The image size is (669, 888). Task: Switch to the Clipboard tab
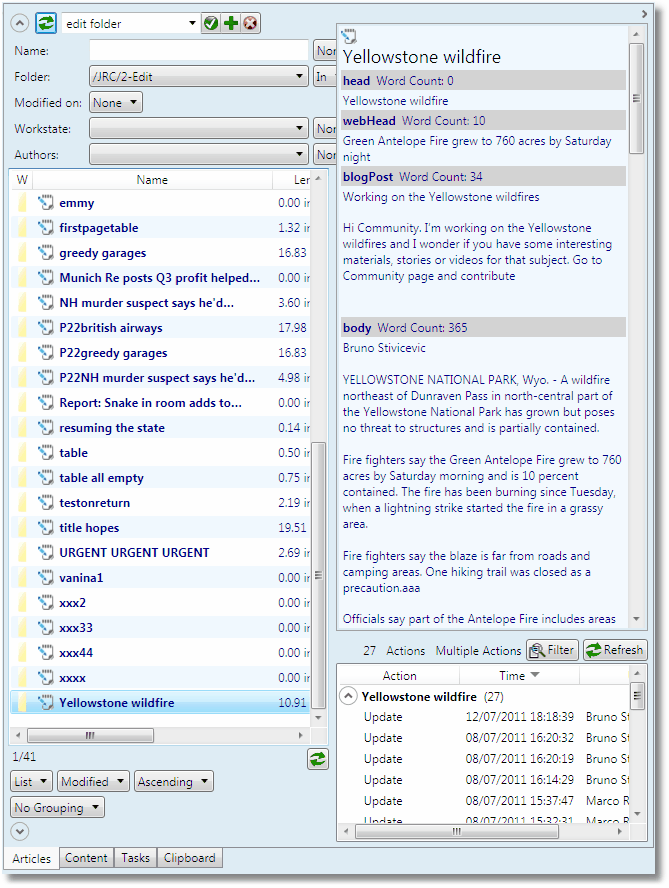(189, 858)
